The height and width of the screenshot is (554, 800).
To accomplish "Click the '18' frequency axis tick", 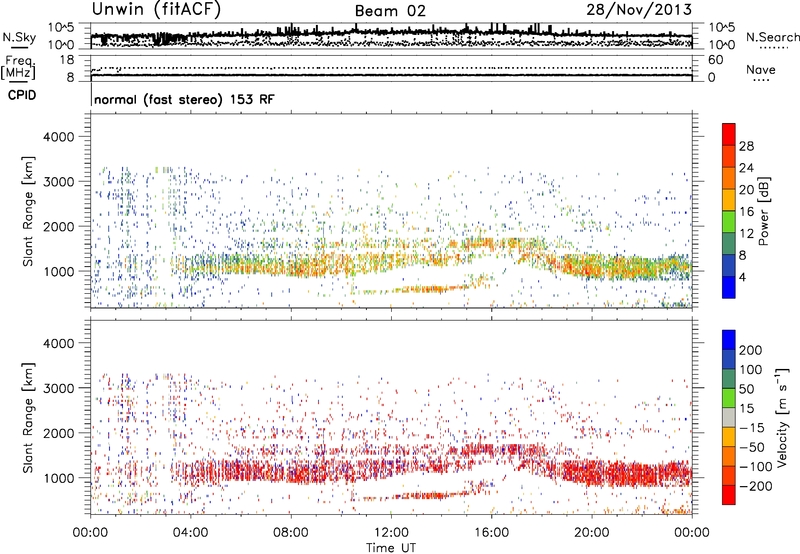I will pos(67,60).
